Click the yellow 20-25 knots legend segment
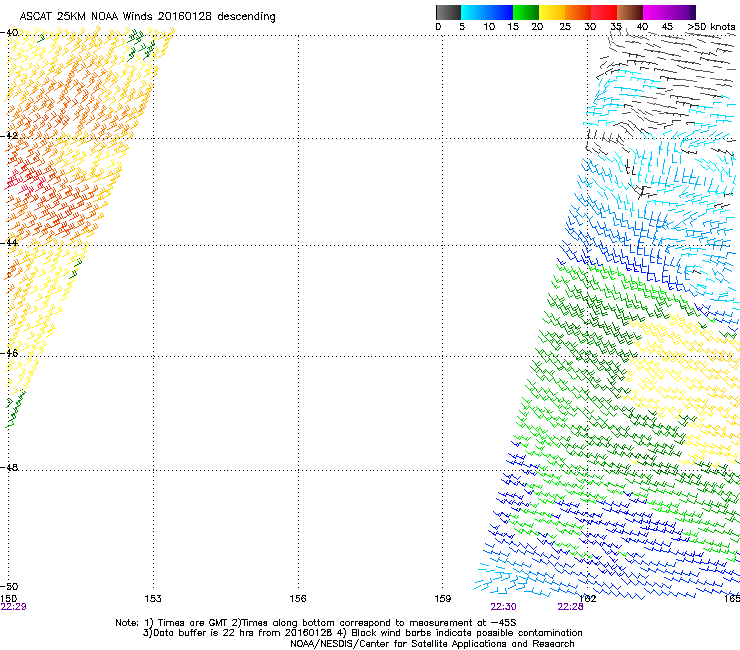This screenshot has width=740, height=650. (x=552, y=12)
